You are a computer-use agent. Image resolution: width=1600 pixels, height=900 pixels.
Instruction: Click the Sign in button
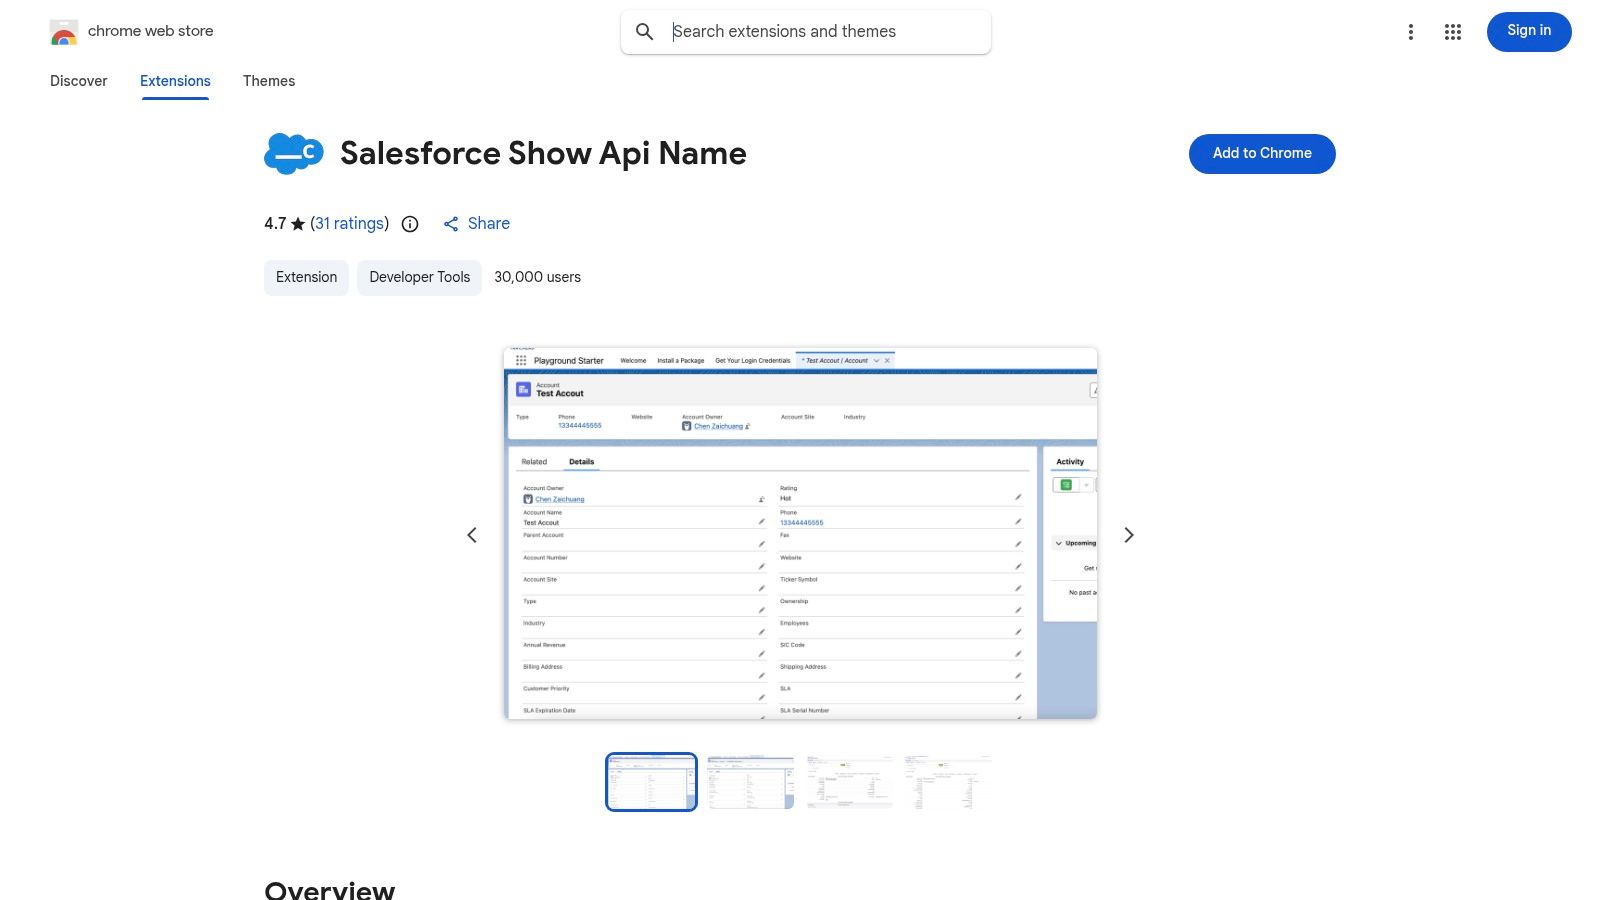point(1528,31)
